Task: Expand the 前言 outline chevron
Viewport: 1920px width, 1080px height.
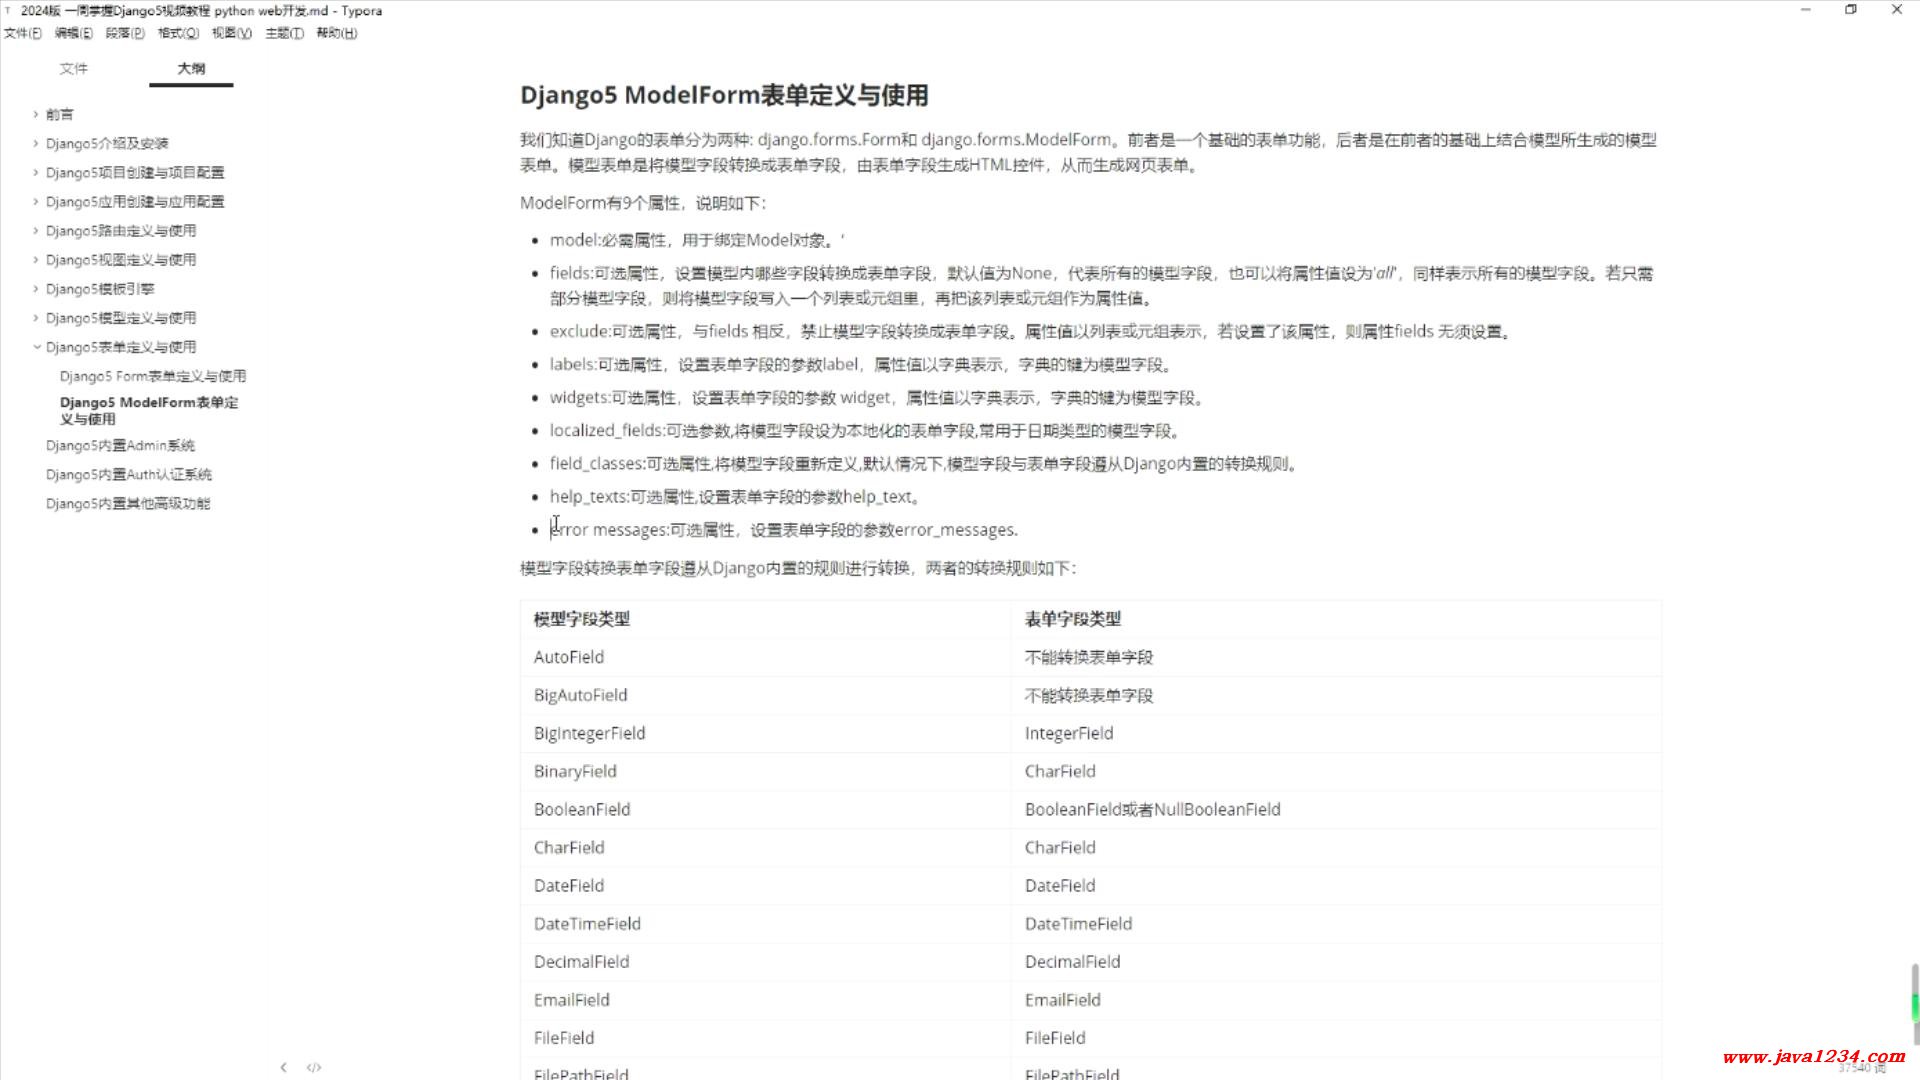Action: (x=36, y=114)
